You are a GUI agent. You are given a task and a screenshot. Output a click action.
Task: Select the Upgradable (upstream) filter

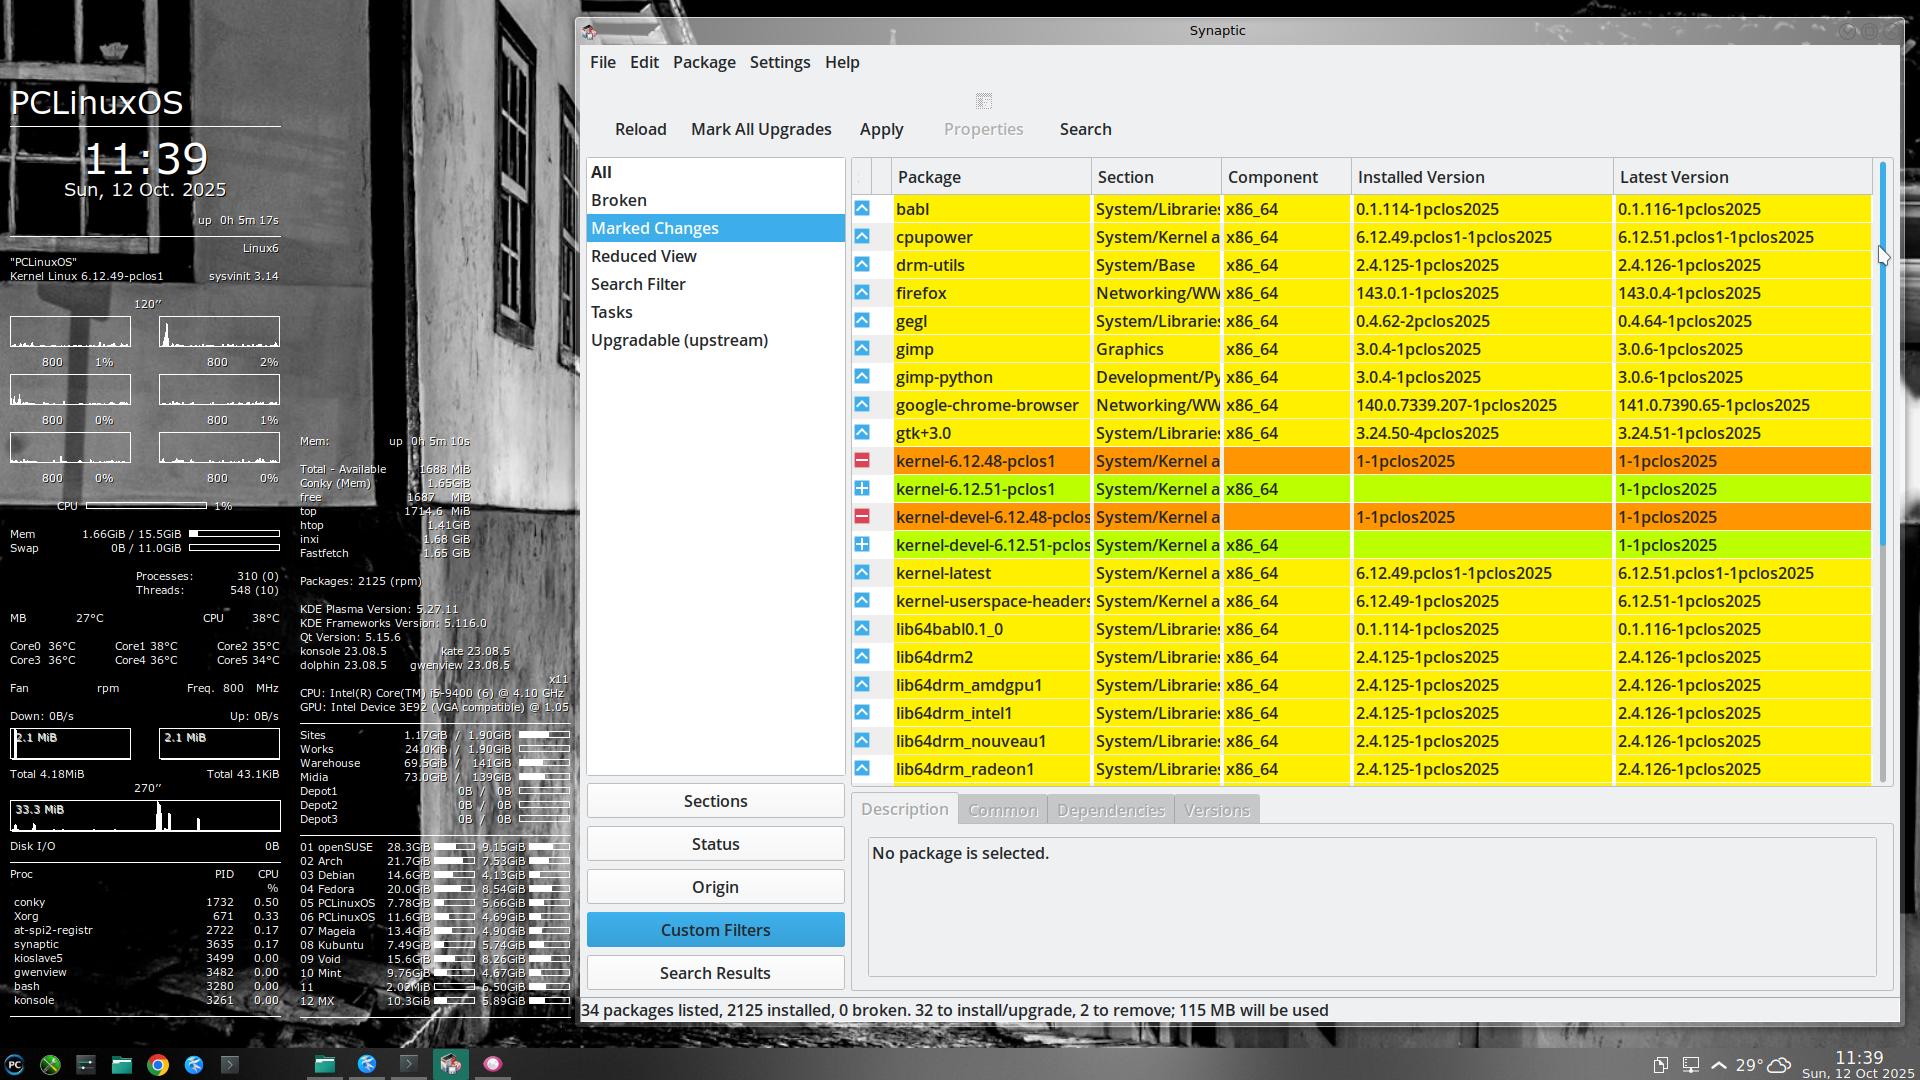point(679,340)
